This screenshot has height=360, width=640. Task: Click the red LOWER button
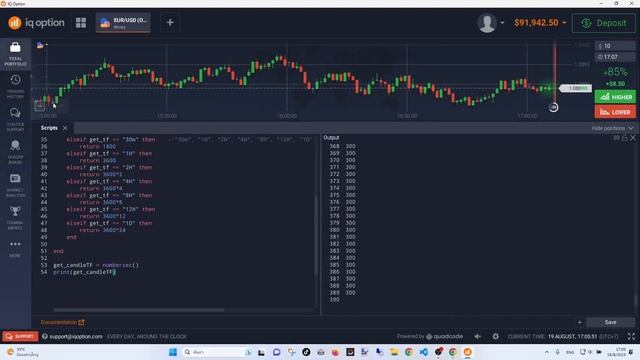tap(615, 112)
